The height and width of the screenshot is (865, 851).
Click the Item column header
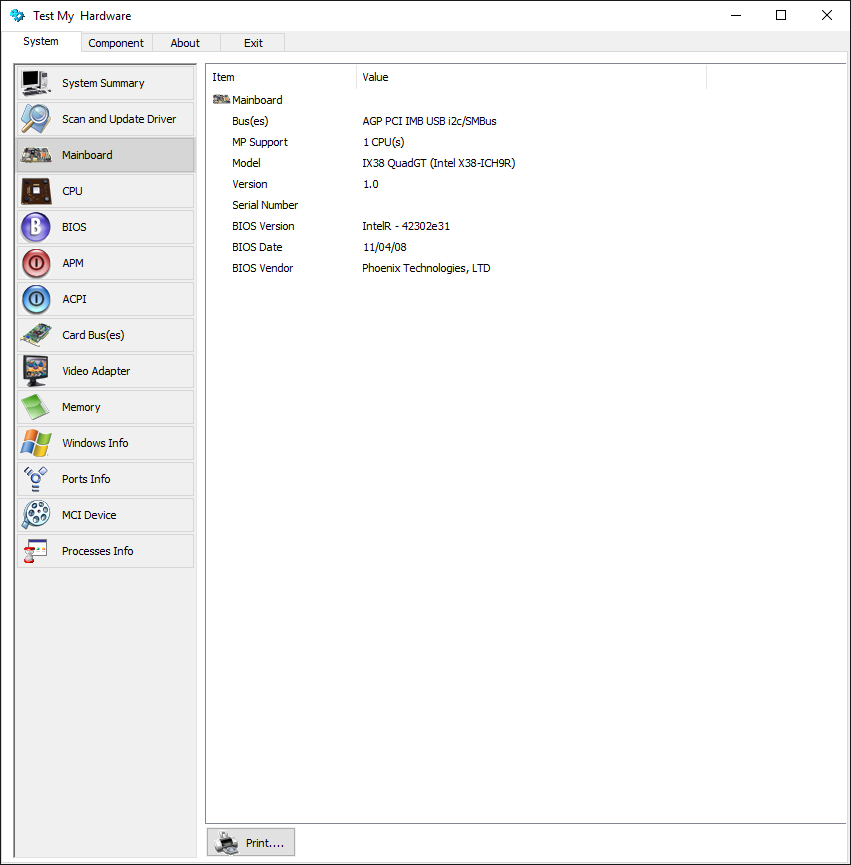pos(281,77)
